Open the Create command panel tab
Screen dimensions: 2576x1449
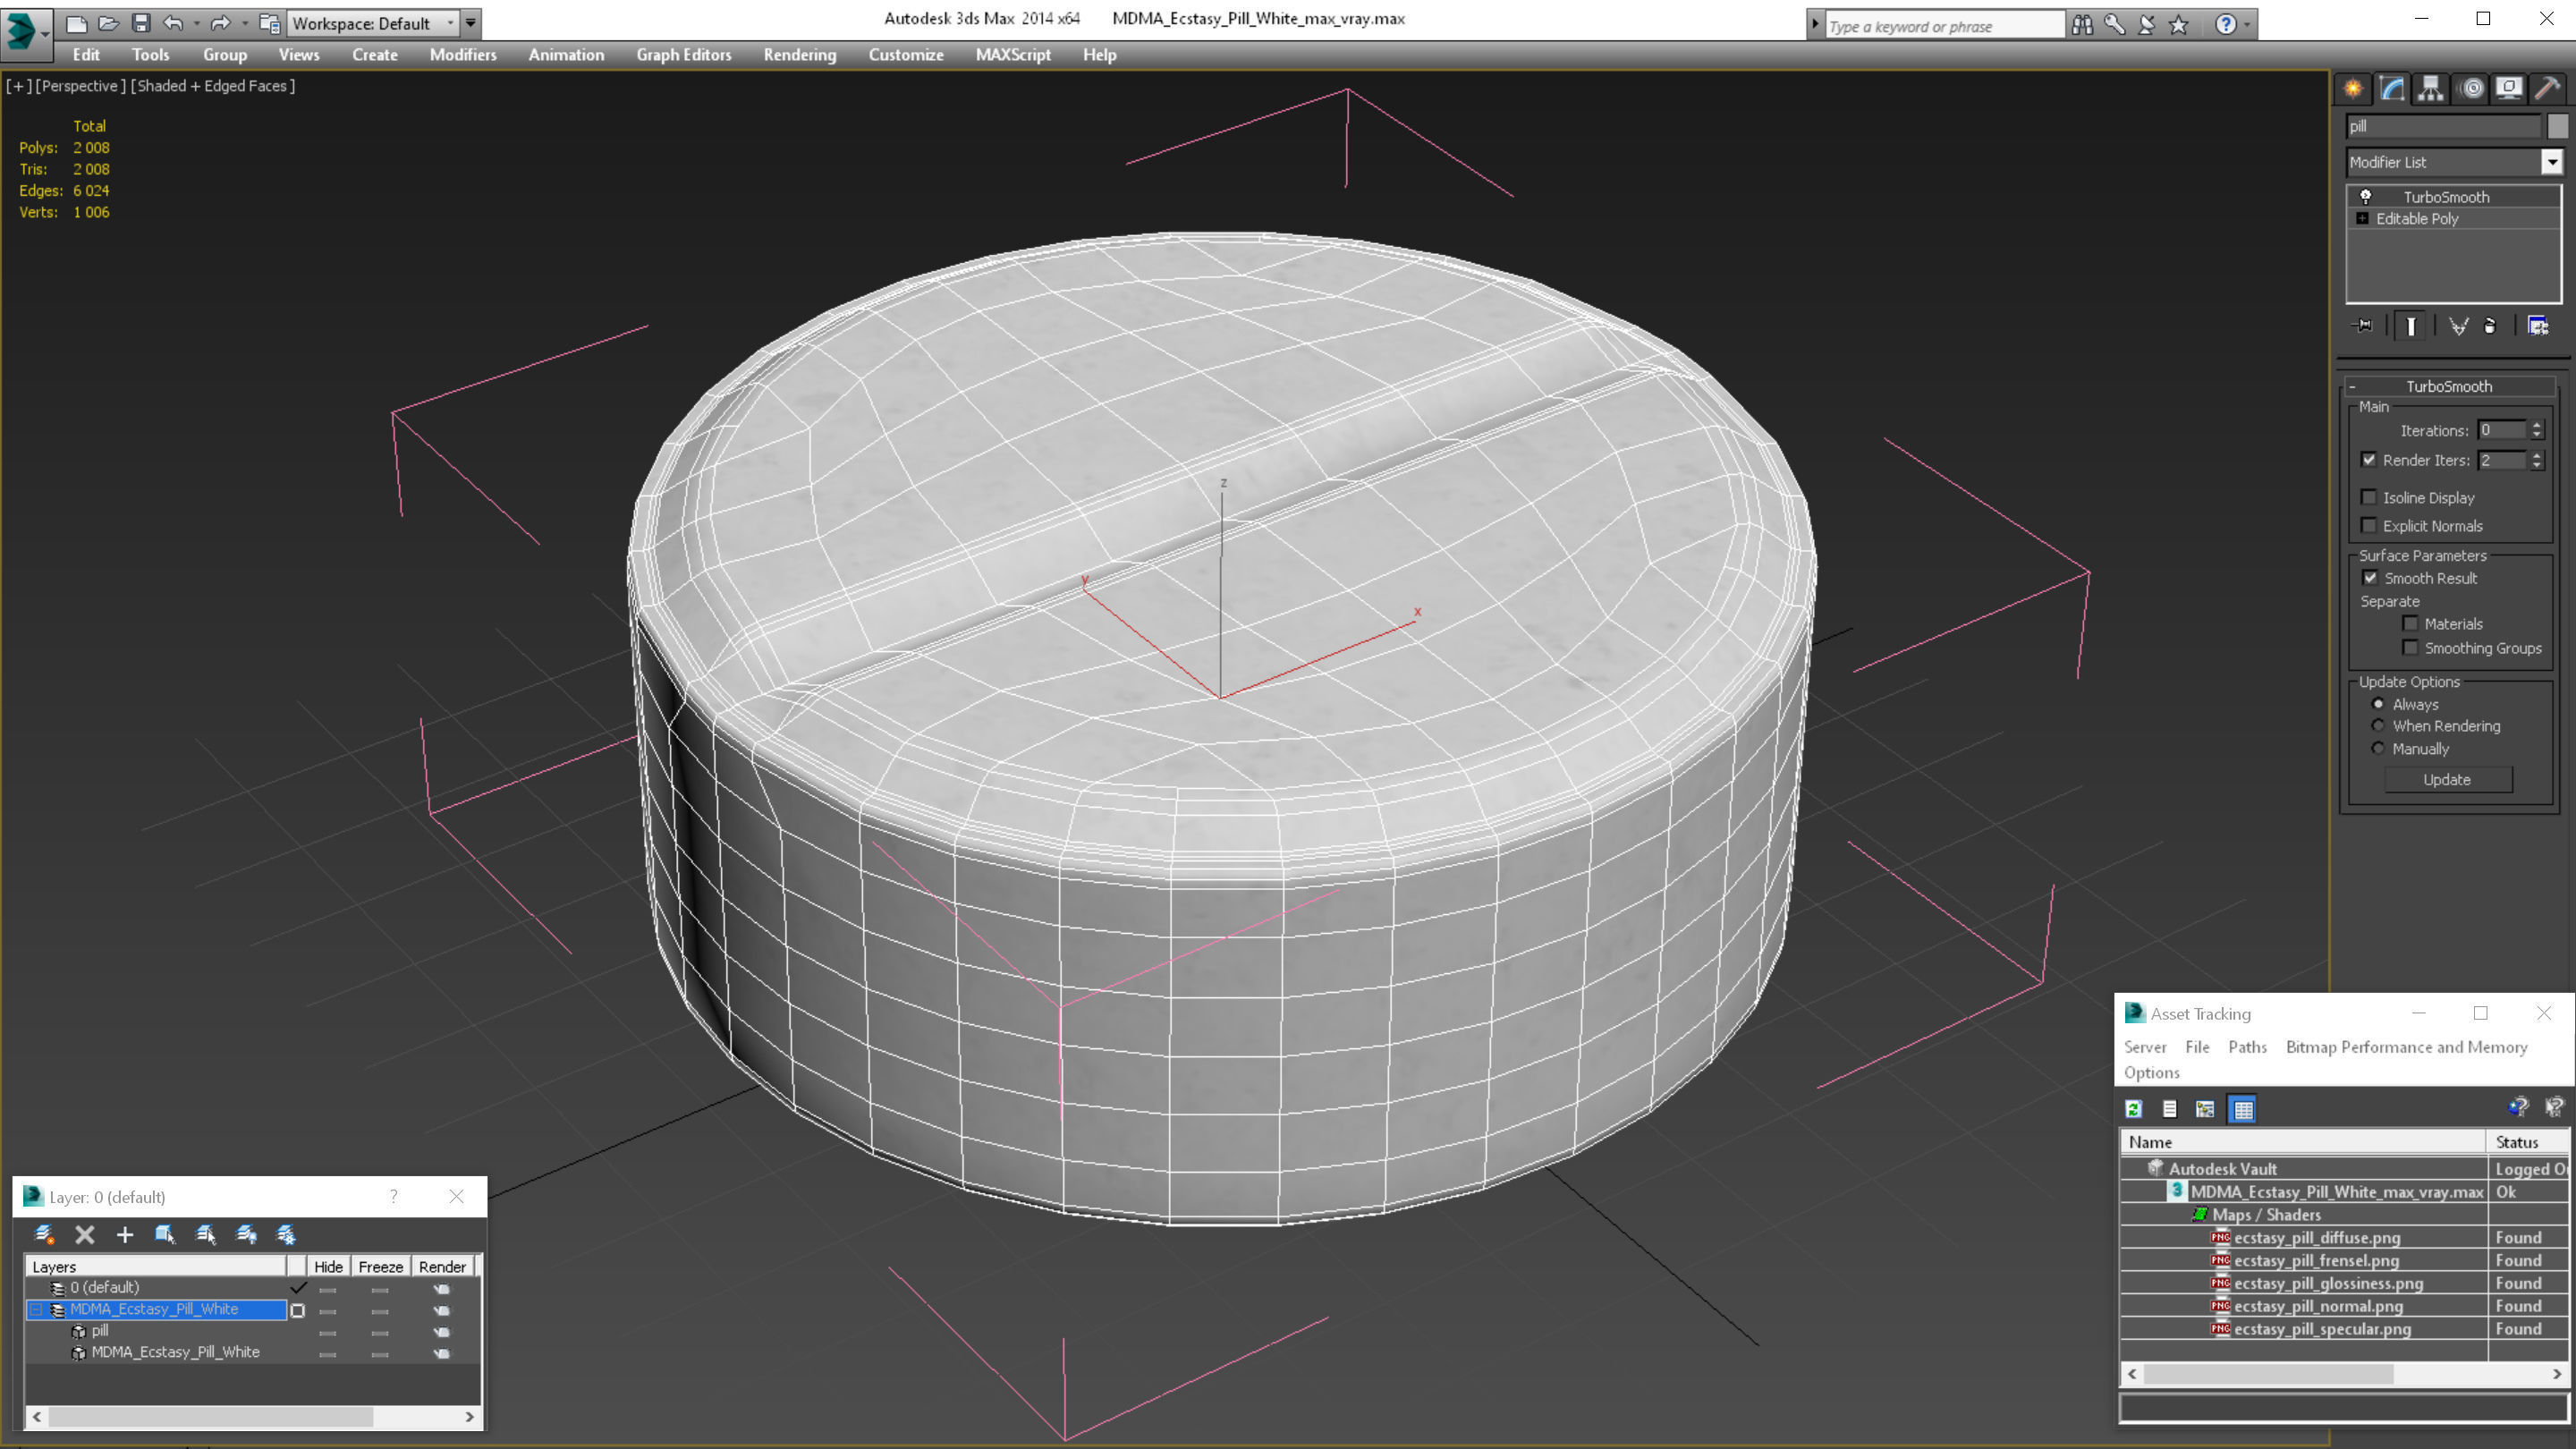(x=2352, y=89)
